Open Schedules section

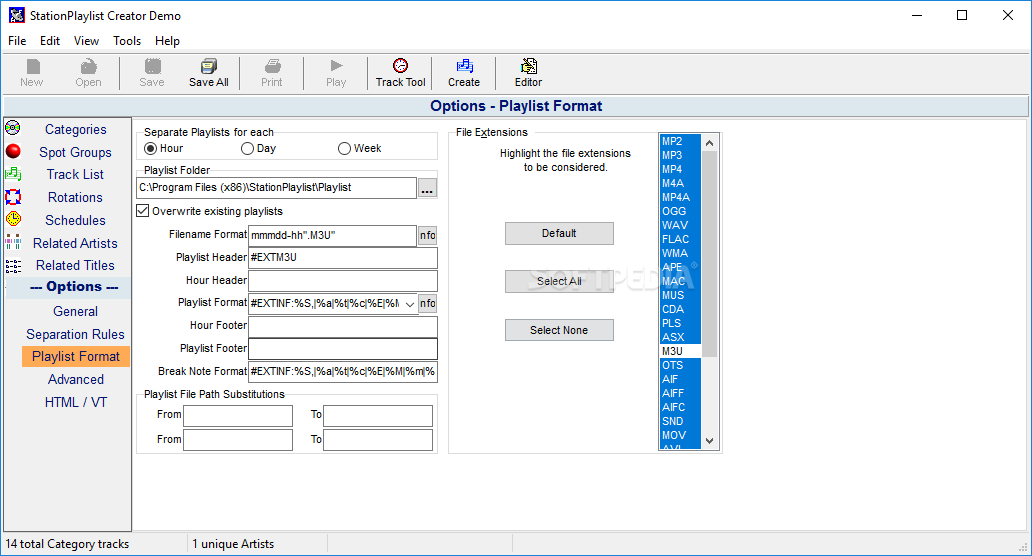click(x=75, y=220)
